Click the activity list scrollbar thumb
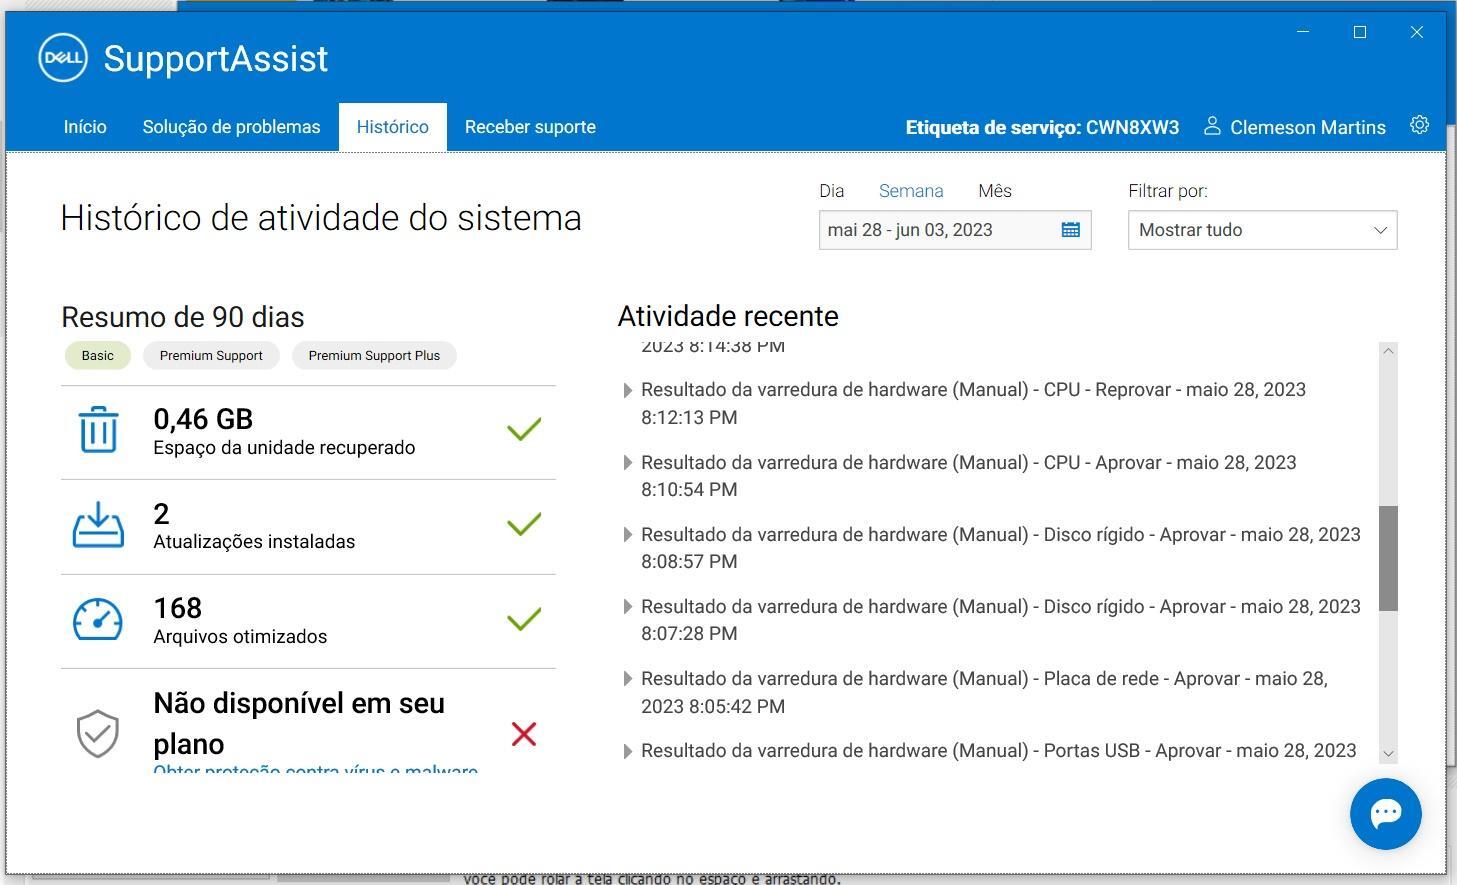This screenshot has height=885, width=1457. (x=1388, y=558)
